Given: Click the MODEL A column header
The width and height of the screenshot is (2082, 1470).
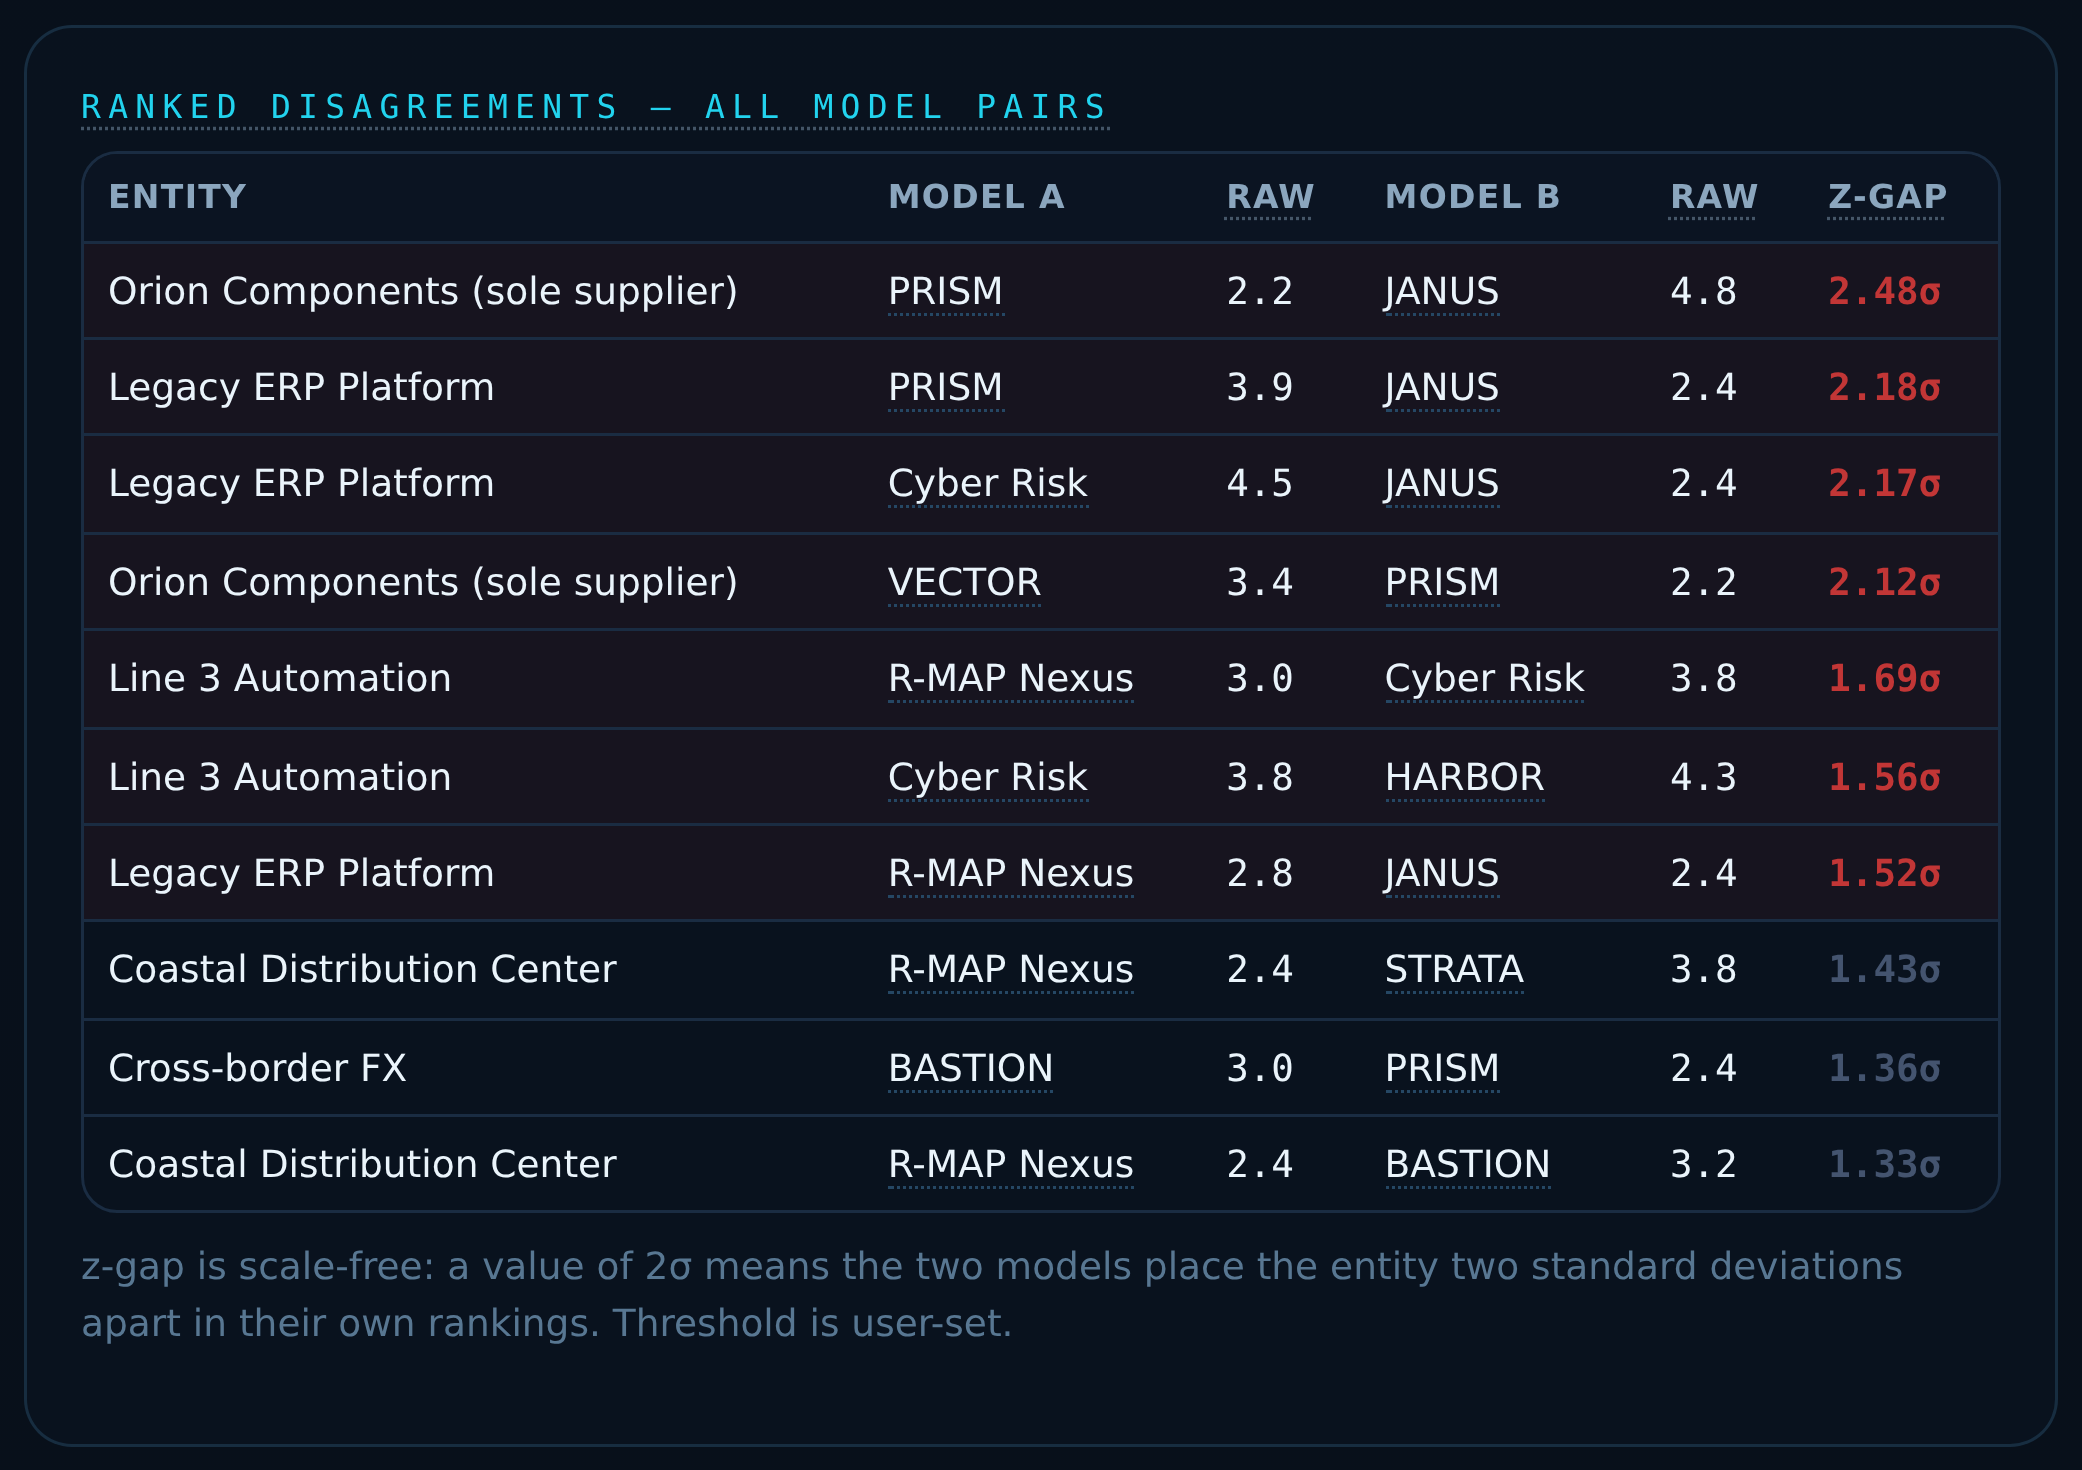Looking at the screenshot, I should coord(976,197).
